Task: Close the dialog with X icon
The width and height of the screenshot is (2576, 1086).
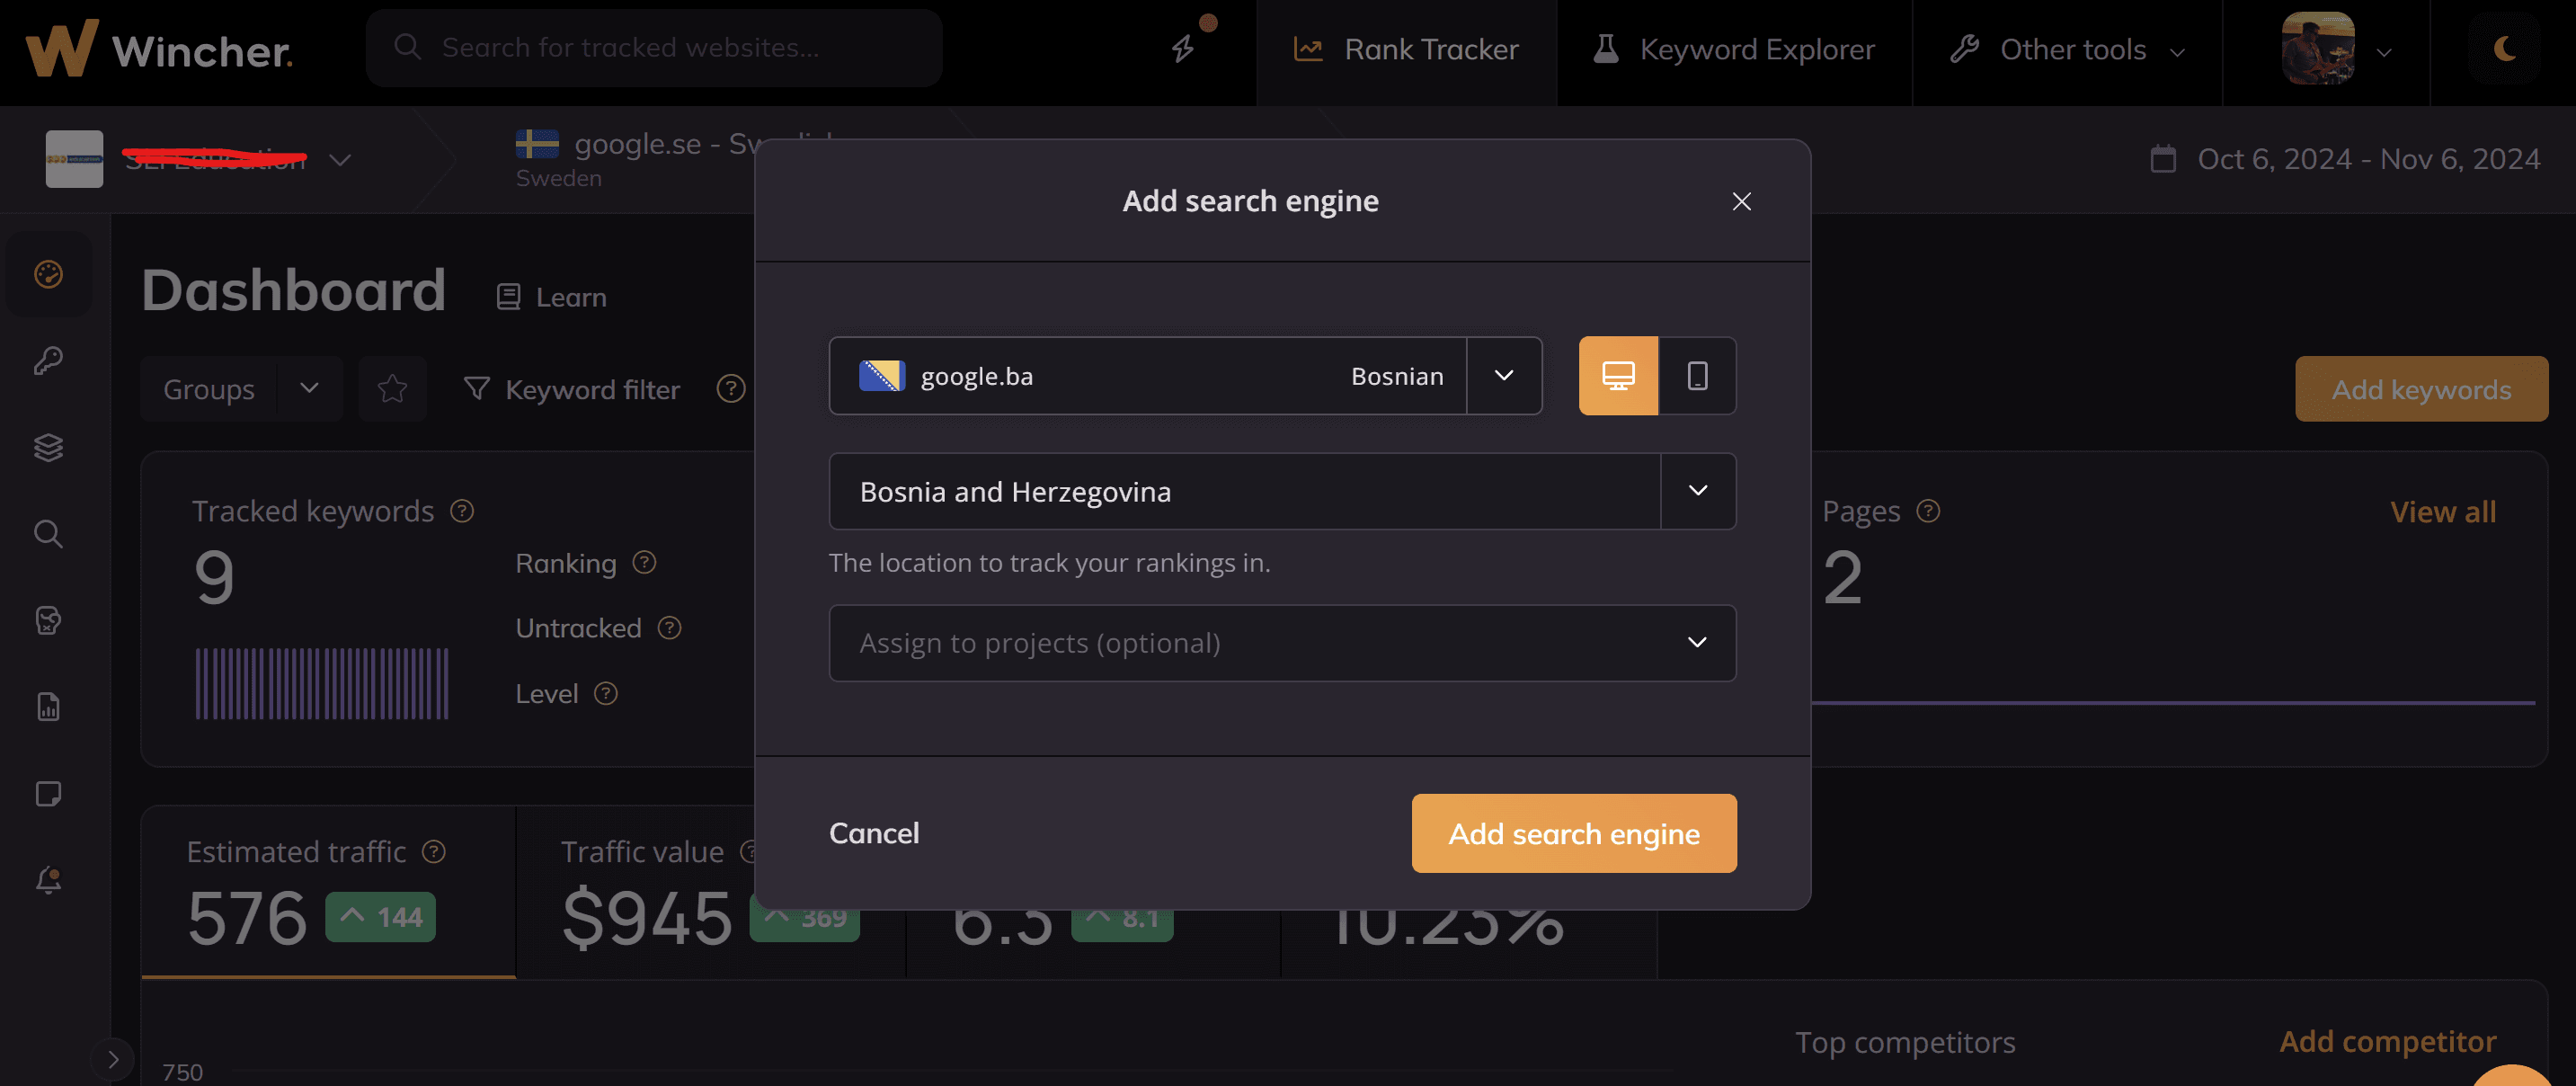Action: (x=1741, y=202)
